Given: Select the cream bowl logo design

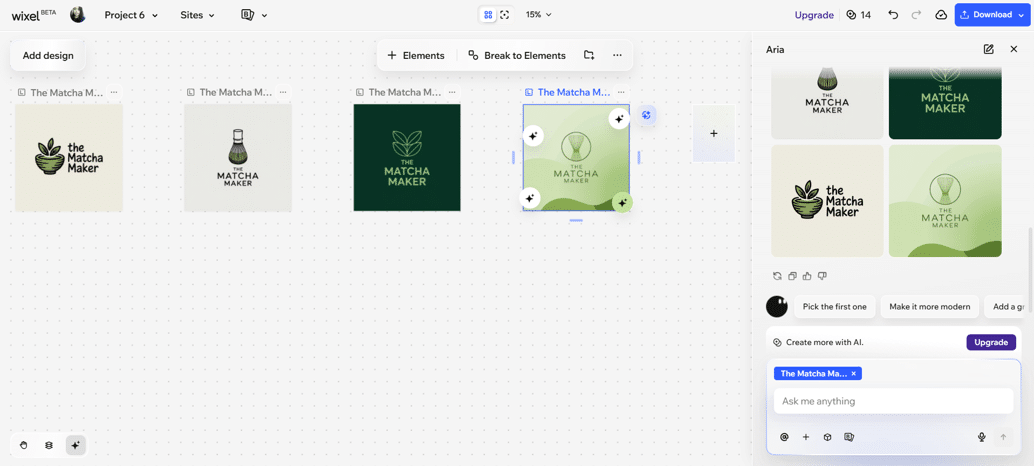Looking at the screenshot, I should coord(69,158).
